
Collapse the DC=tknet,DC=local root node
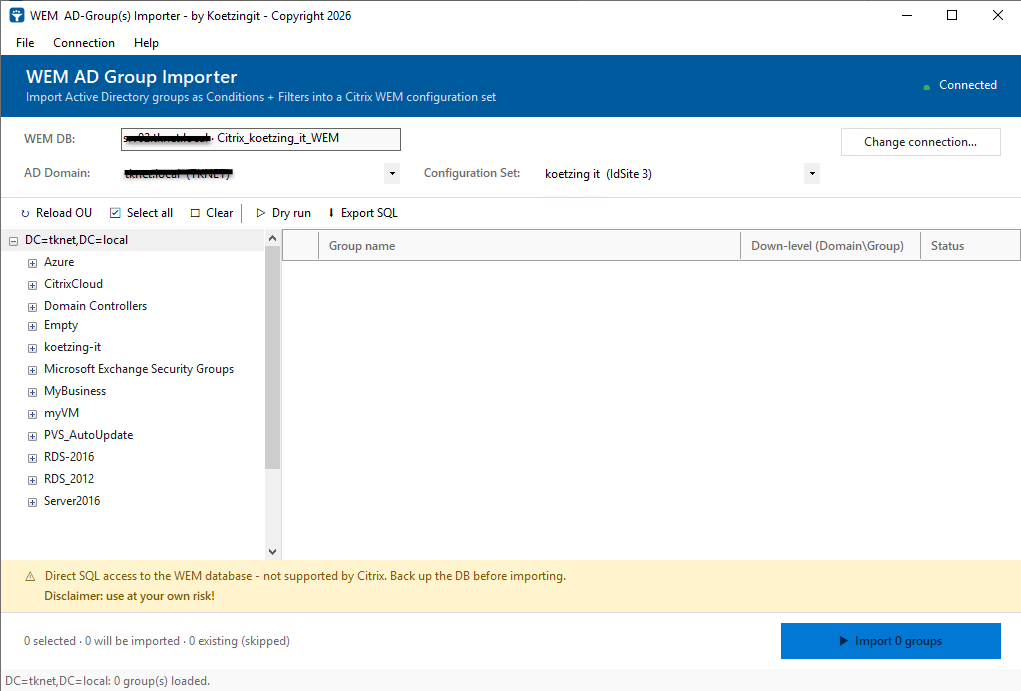click(x=13, y=241)
